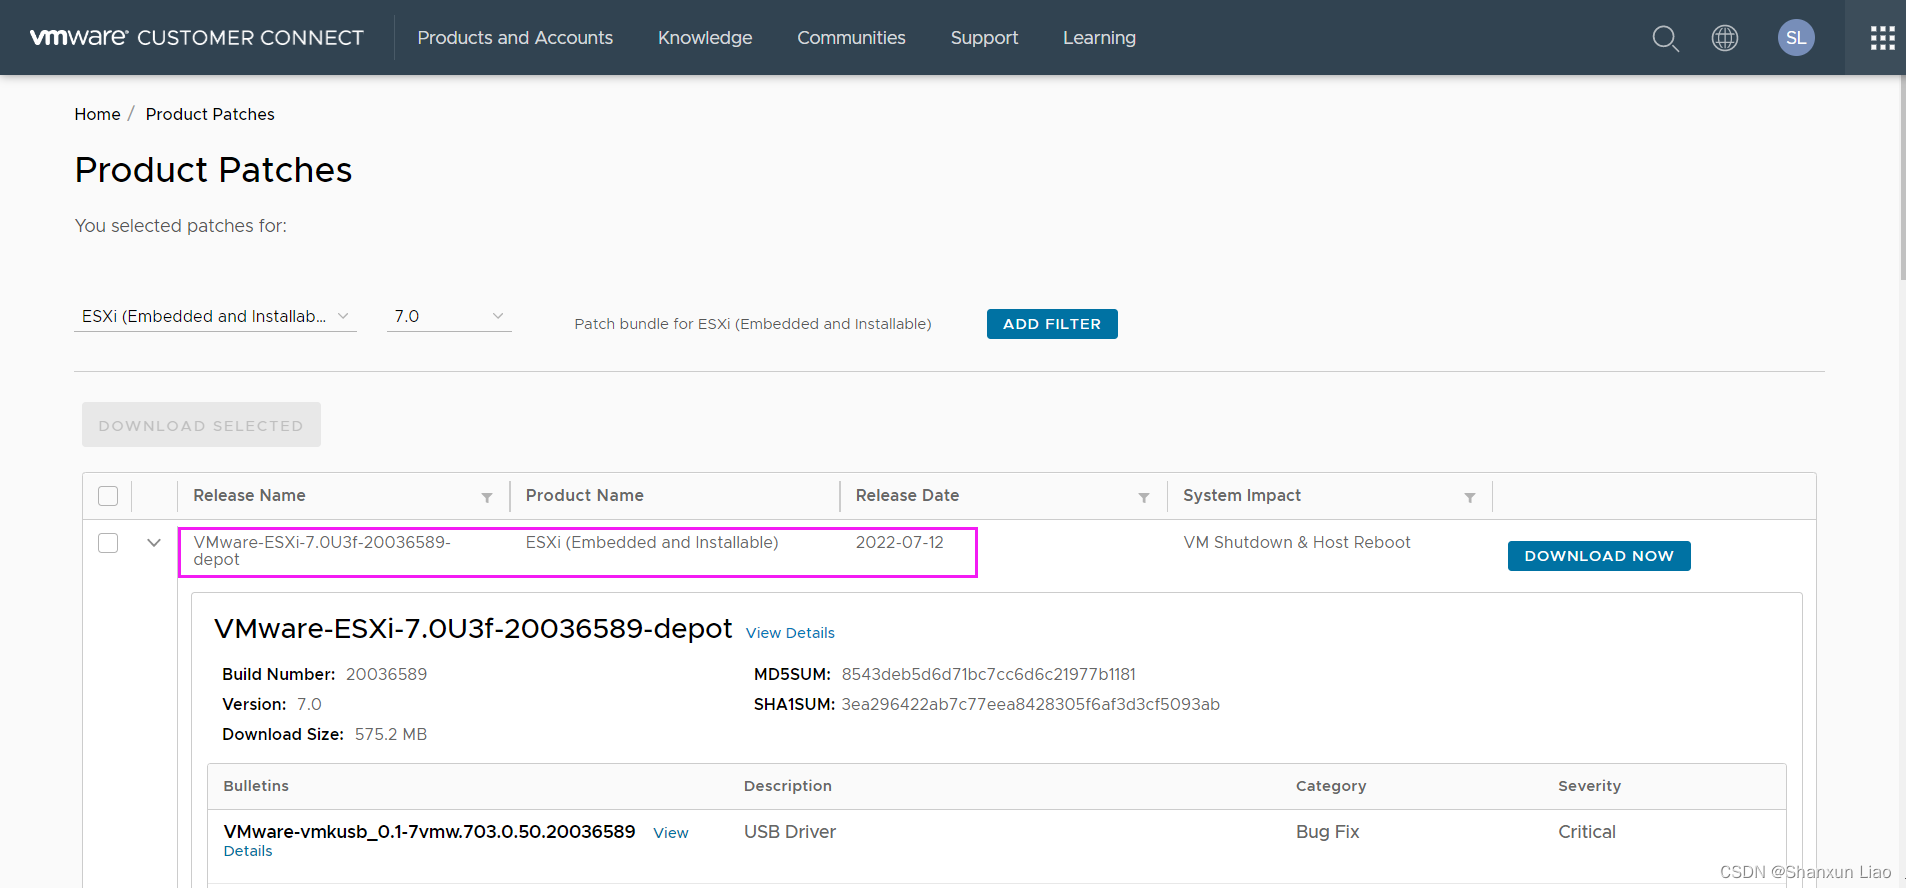Image resolution: width=1906 pixels, height=888 pixels.
Task: Open View Details link beside depot title
Action: pos(790,633)
